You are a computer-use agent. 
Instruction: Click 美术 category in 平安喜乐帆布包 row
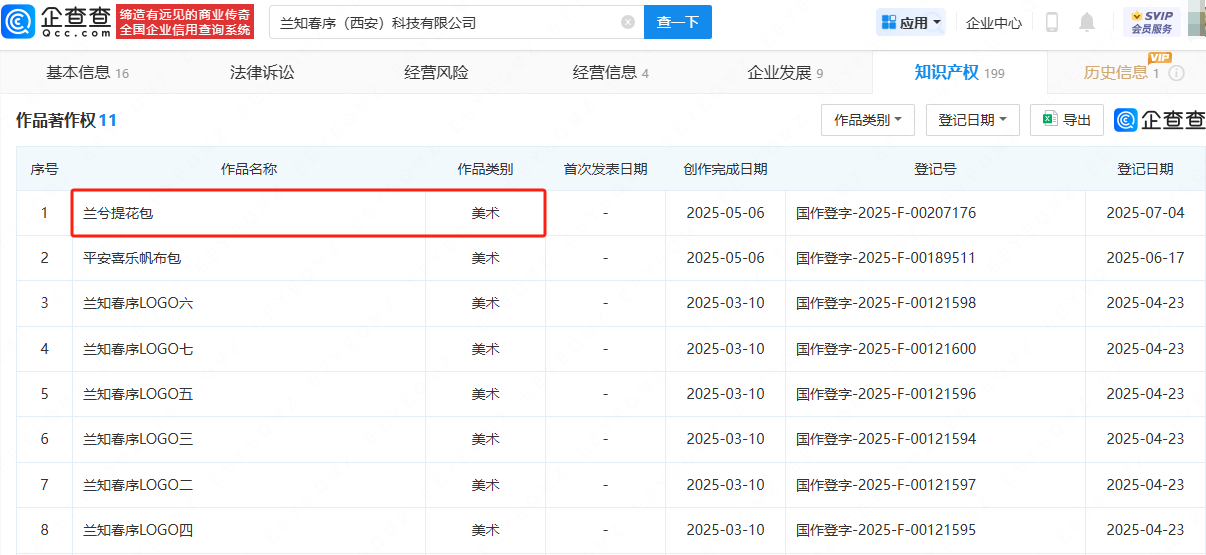[485, 258]
